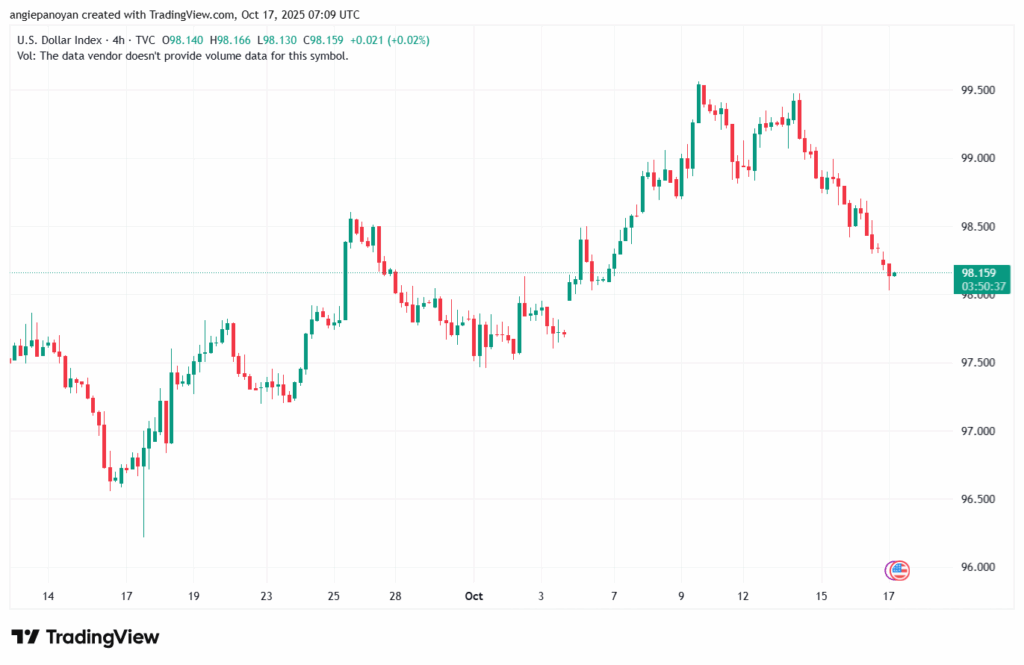1024x665 pixels.
Task: Click the US flag economic event icon
Action: pyautogui.click(x=897, y=570)
